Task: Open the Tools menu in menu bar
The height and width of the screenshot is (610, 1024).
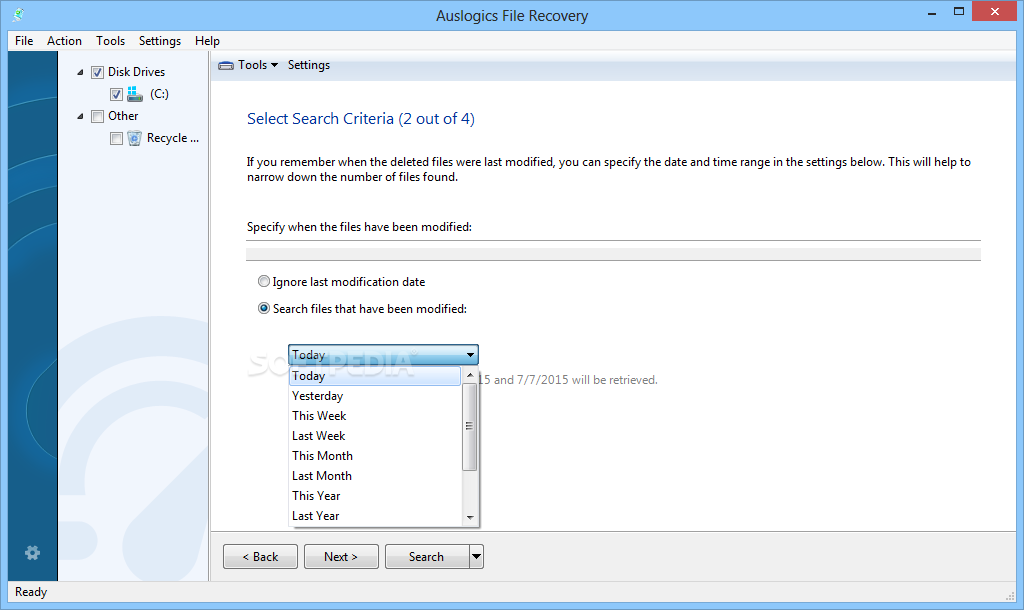Action: click(x=110, y=40)
